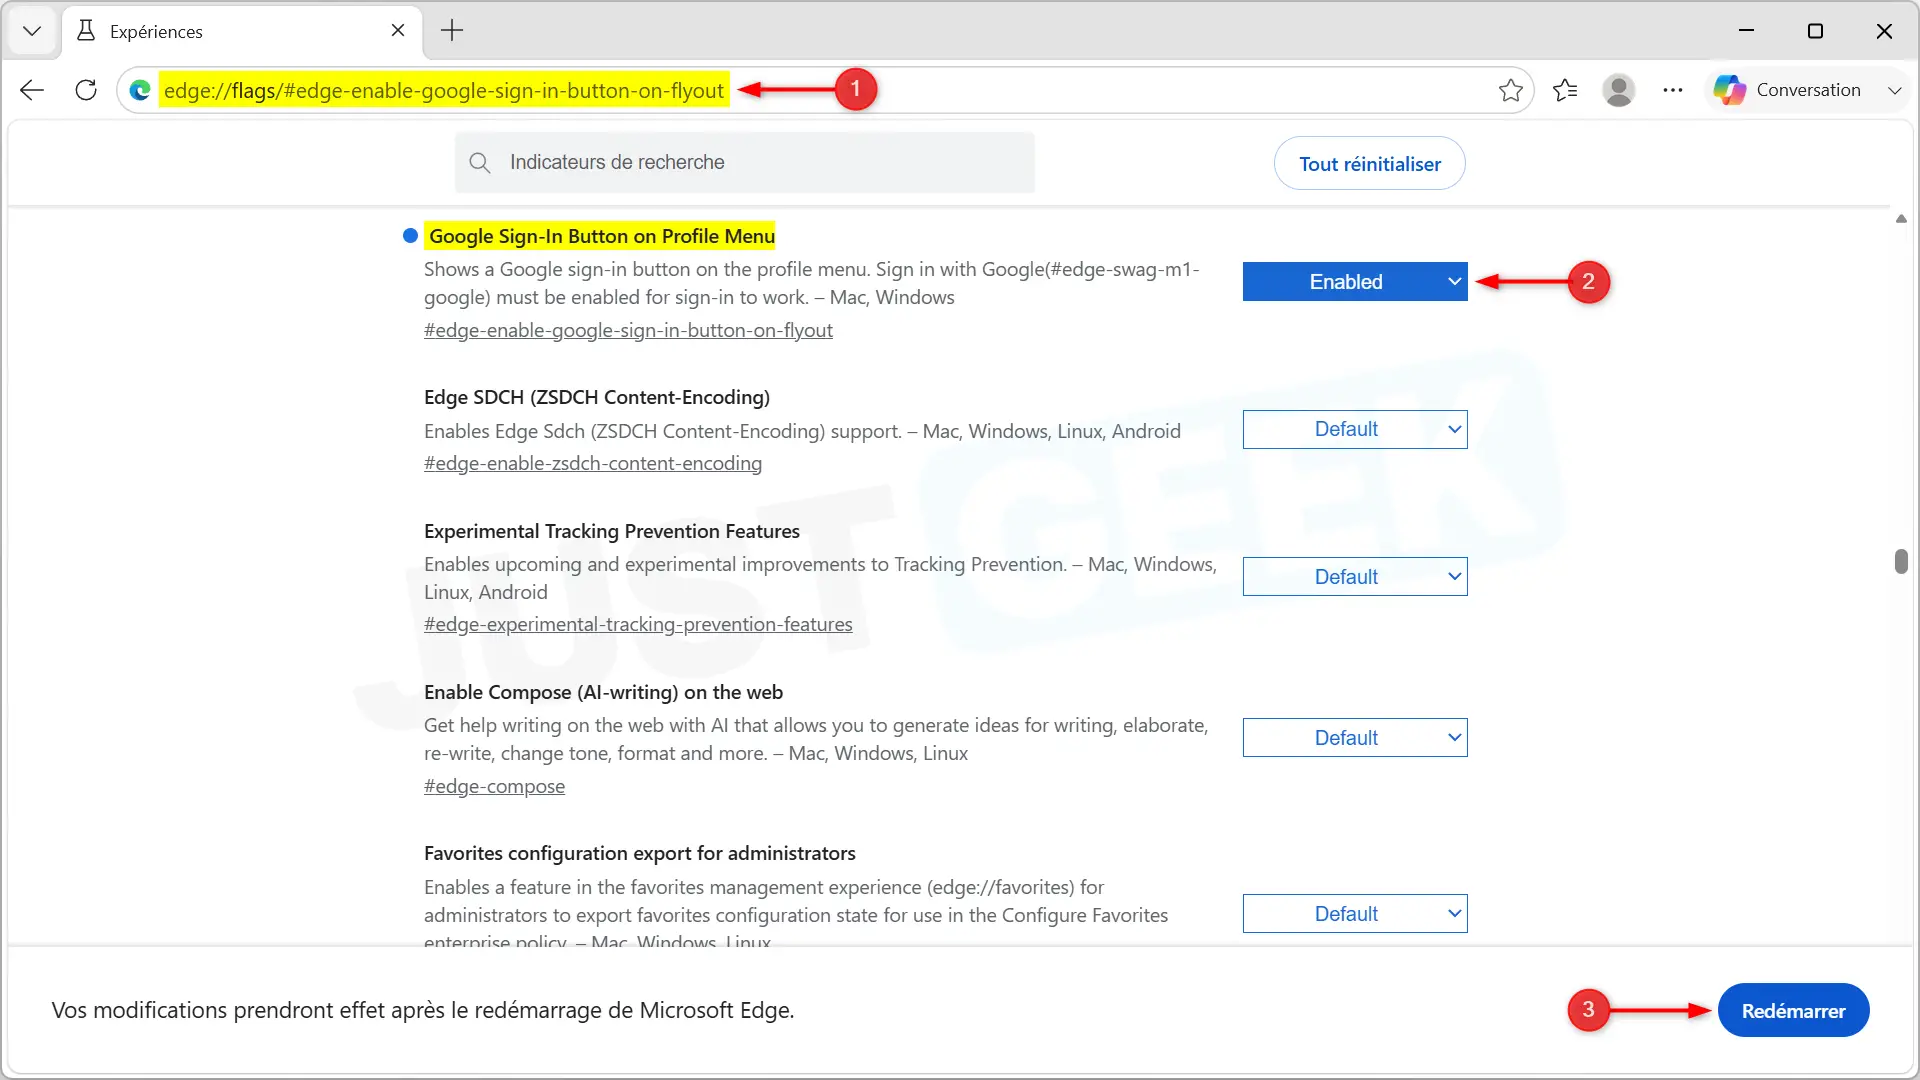Open #edge-enable-zsdch-content-encoding link
This screenshot has height=1080, width=1920.
coord(593,463)
